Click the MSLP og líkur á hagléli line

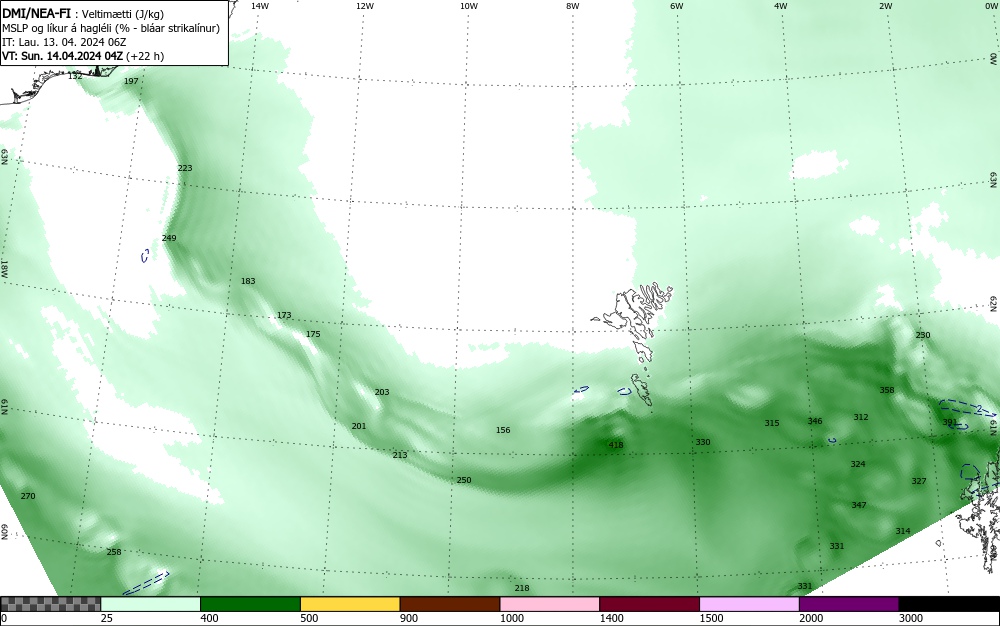[111, 28]
